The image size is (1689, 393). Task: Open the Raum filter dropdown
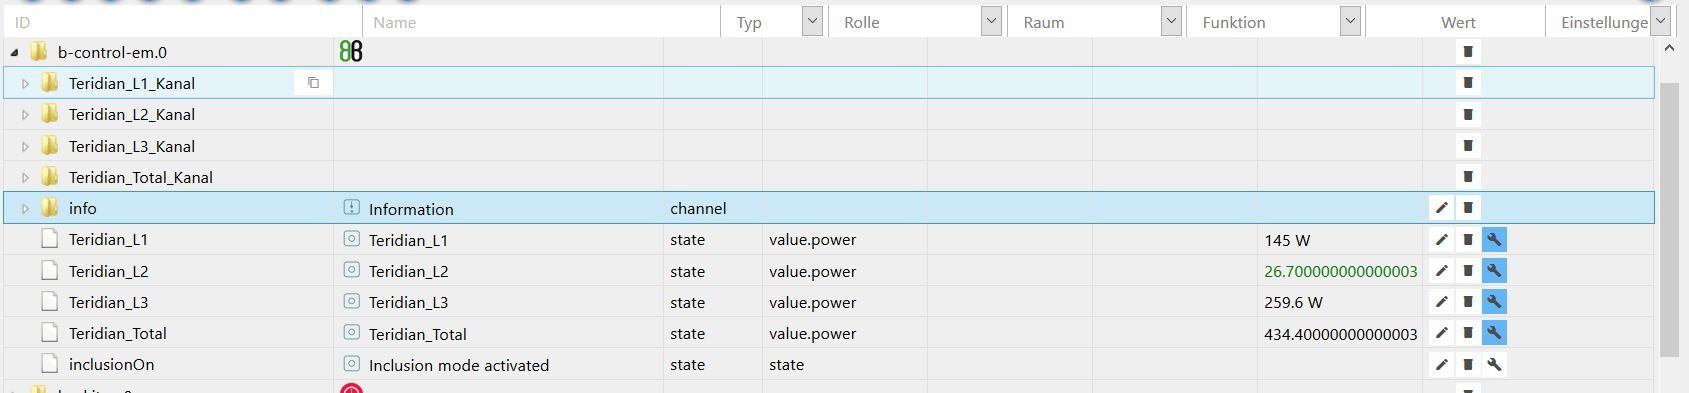pyautogui.click(x=1170, y=21)
